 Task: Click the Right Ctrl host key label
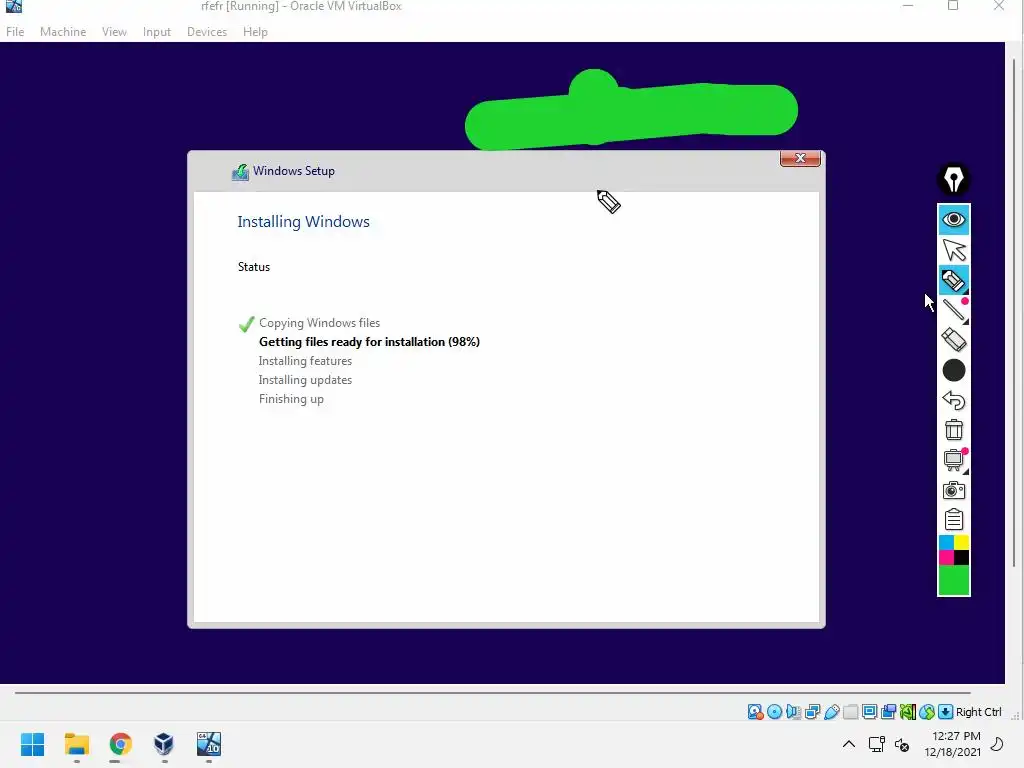pos(978,712)
